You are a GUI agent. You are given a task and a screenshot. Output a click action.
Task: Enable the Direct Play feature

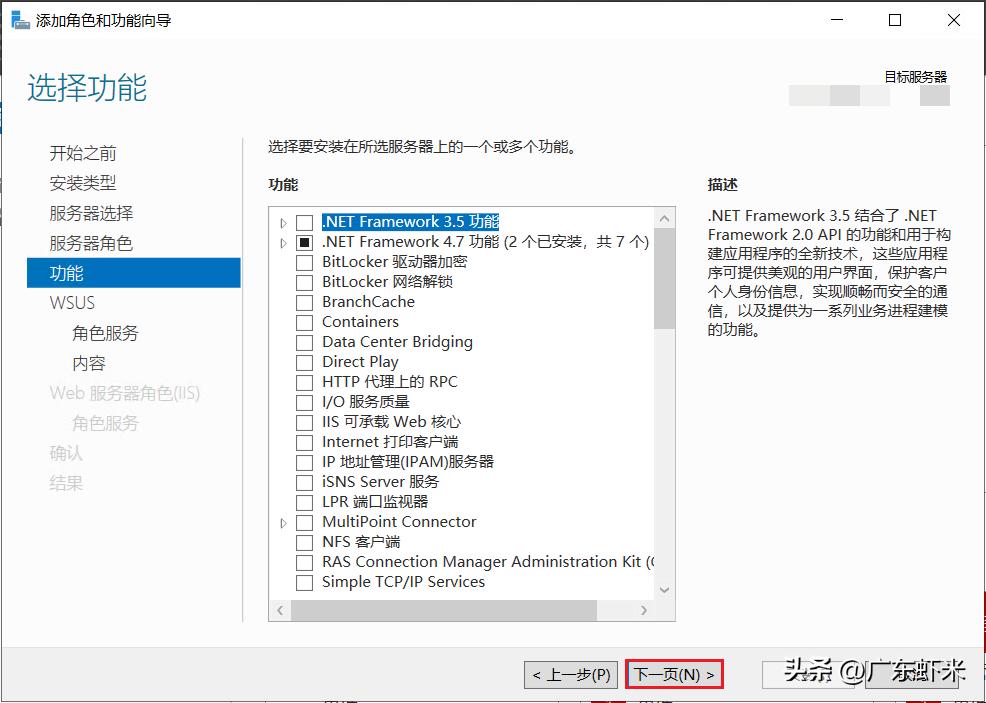tap(304, 362)
